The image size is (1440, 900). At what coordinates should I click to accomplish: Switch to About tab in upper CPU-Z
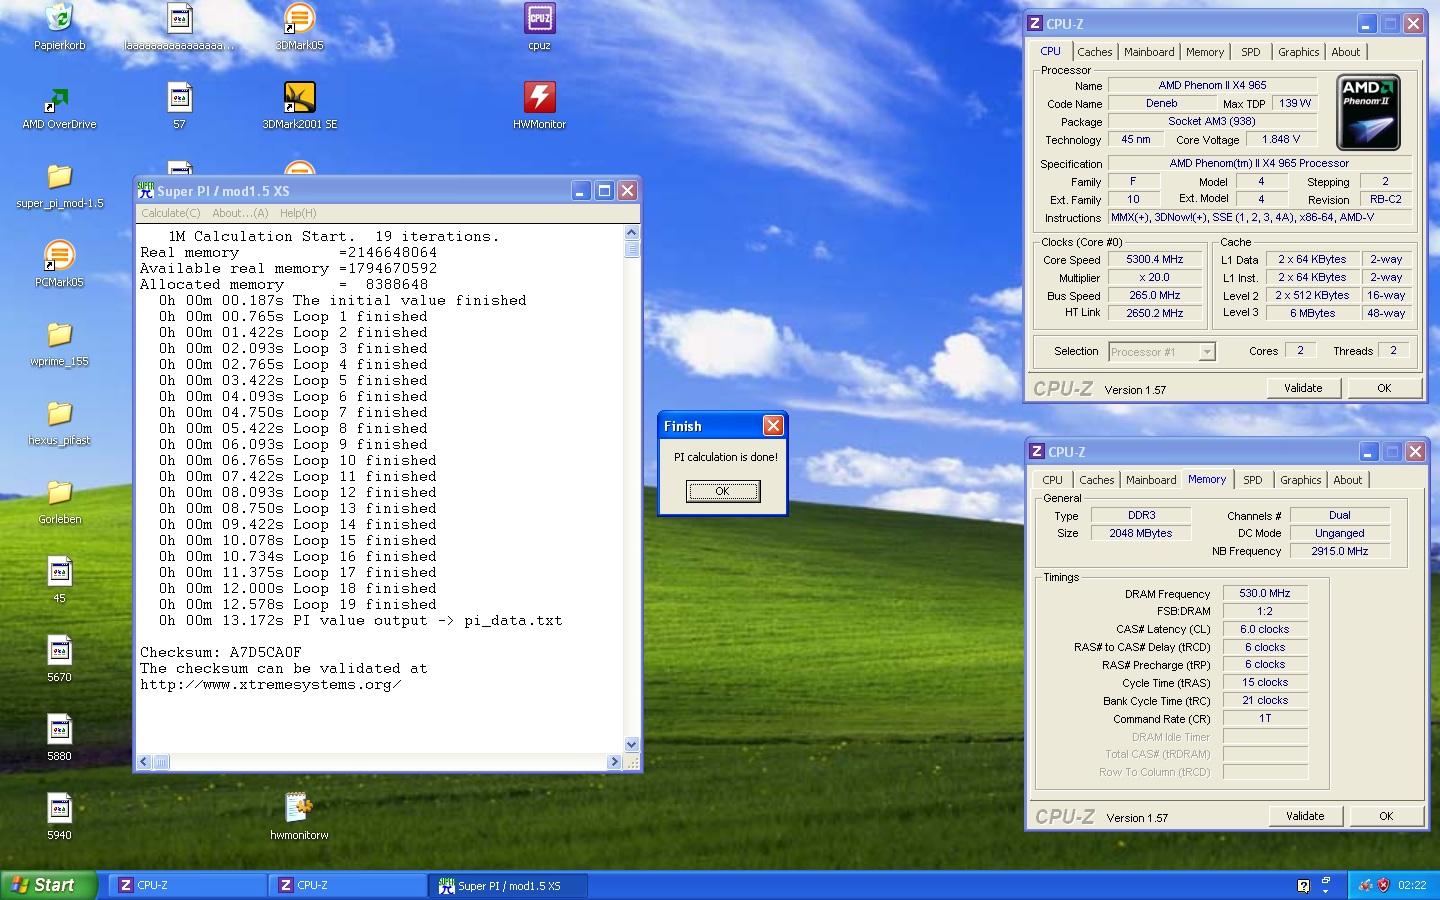pos(1346,52)
